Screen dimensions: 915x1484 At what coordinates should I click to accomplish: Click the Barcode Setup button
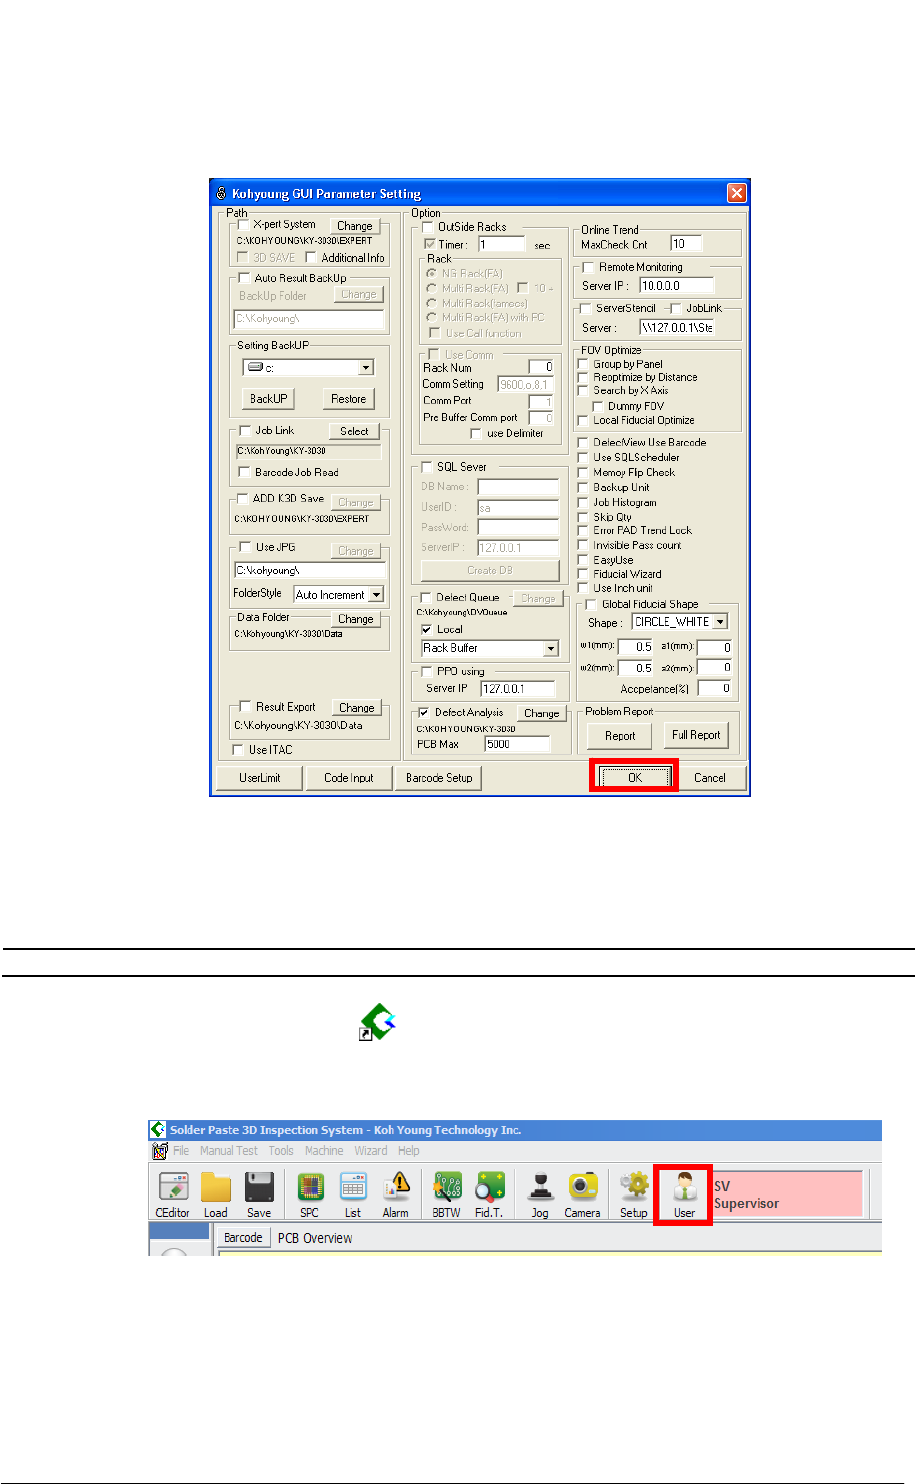[x=439, y=777]
